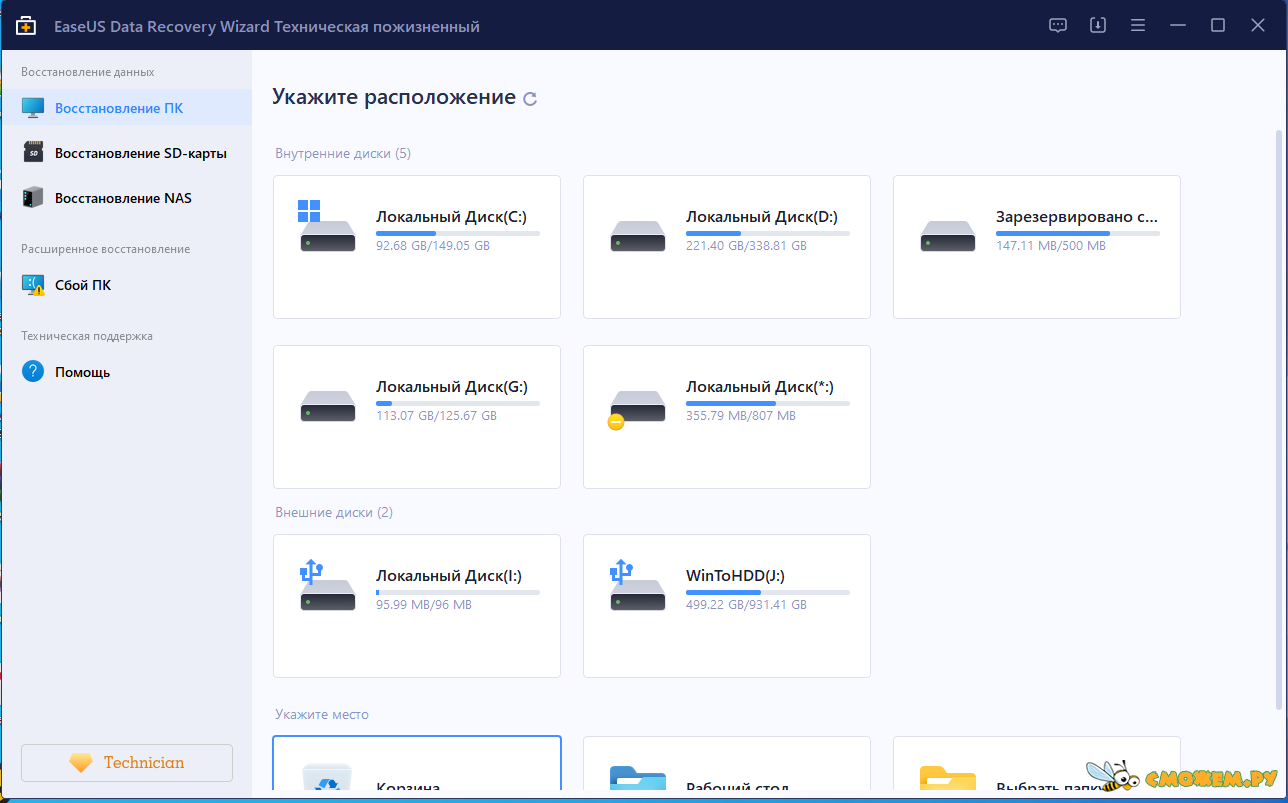Click the crashed PC warning icon

pos(33,285)
